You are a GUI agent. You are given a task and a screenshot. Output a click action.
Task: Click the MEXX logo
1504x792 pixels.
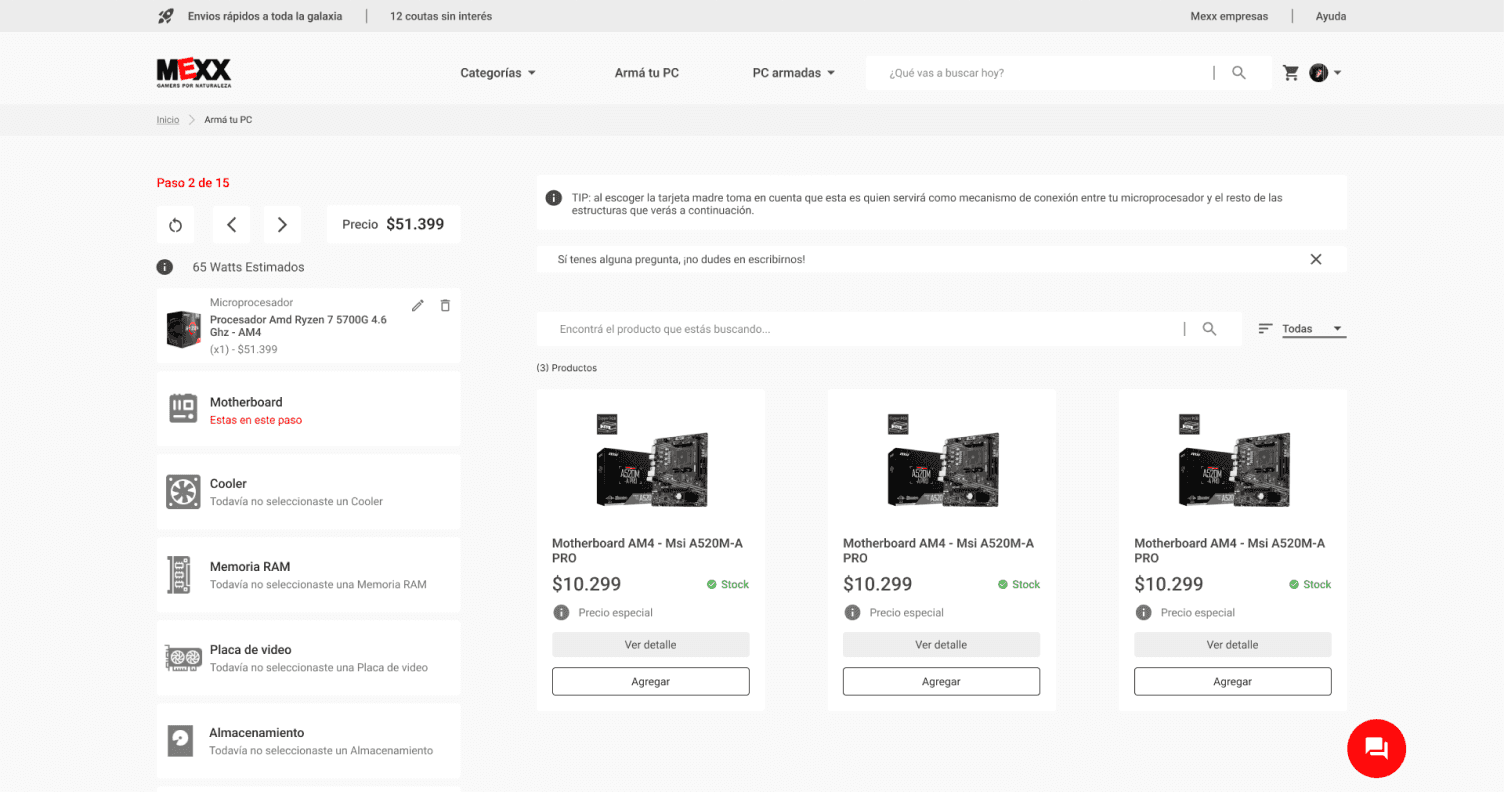point(194,73)
